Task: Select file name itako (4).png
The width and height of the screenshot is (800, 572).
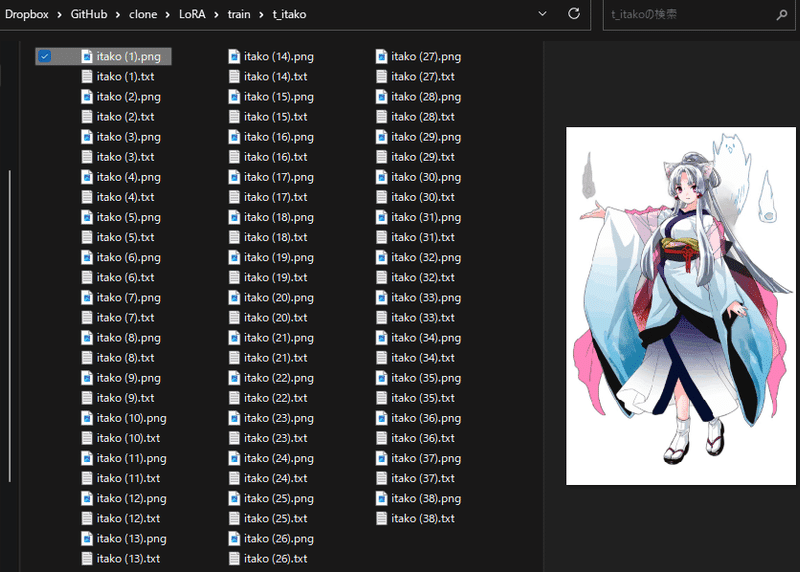Action: coord(129,177)
